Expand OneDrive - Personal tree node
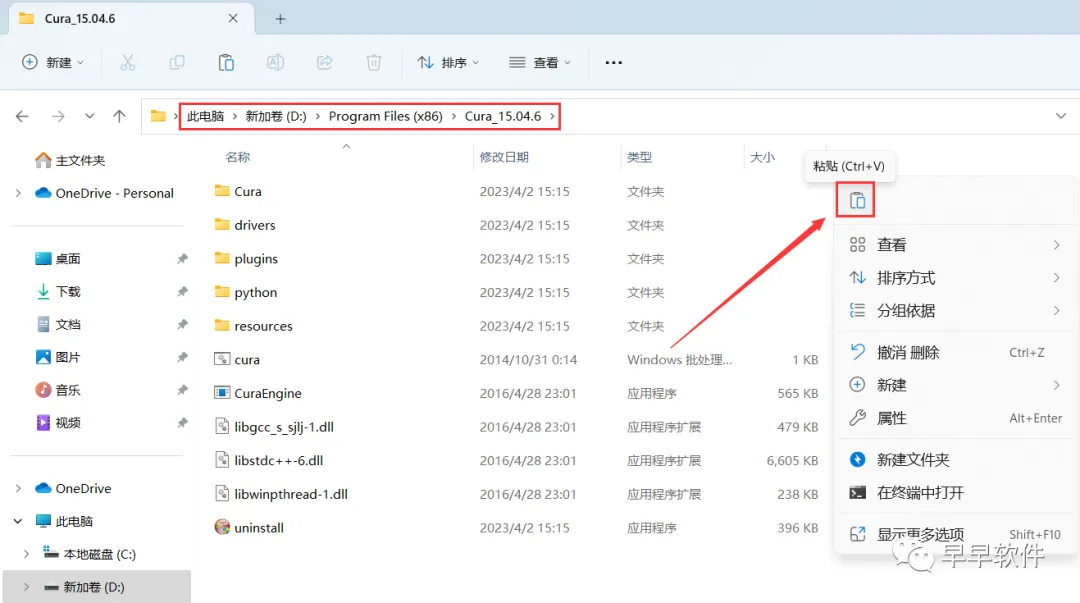Screen dimensions: 1080x603 (x=19, y=194)
